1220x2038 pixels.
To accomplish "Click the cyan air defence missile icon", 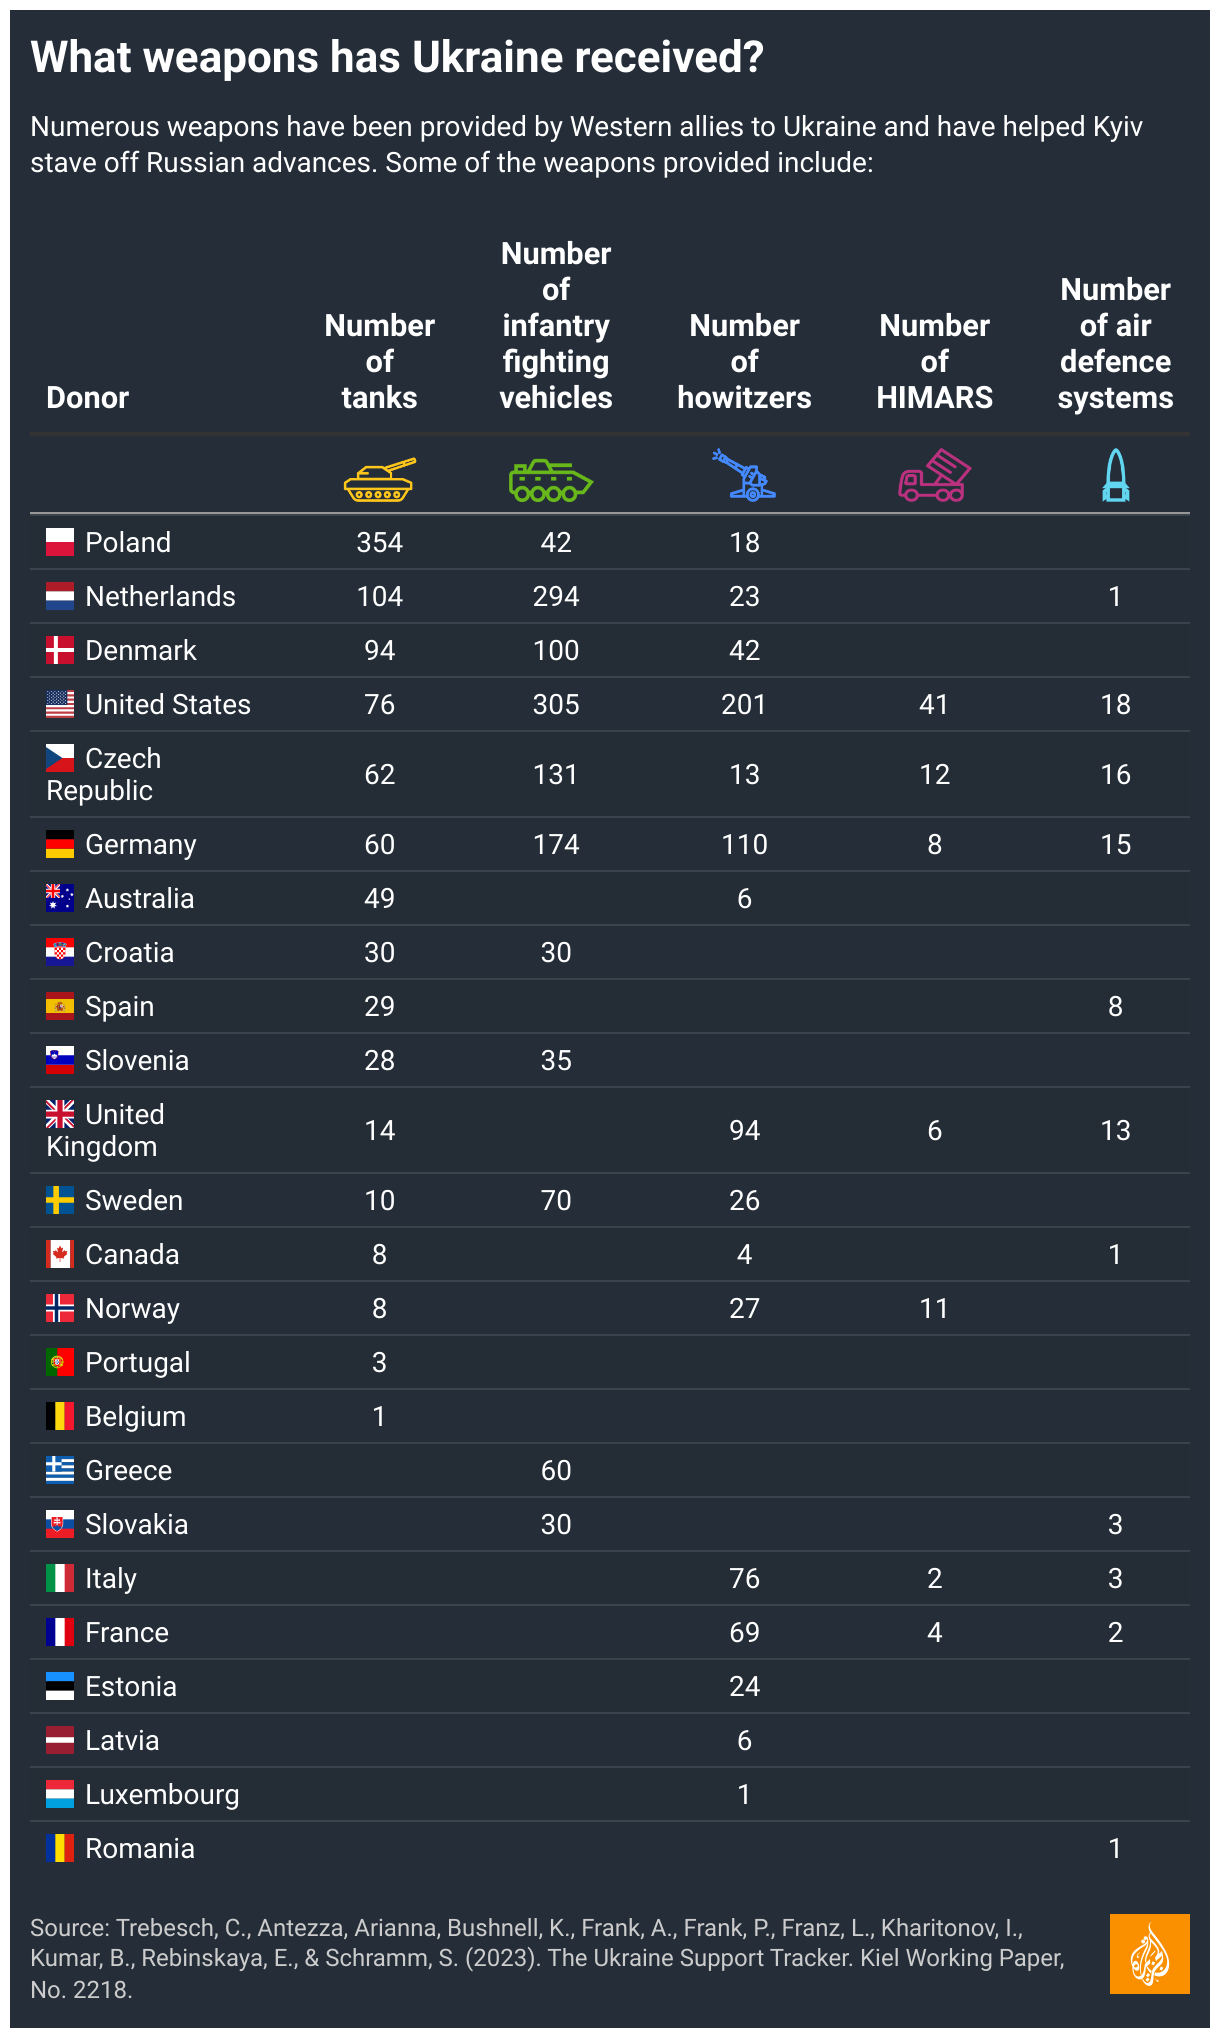I will pos(1116,475).
